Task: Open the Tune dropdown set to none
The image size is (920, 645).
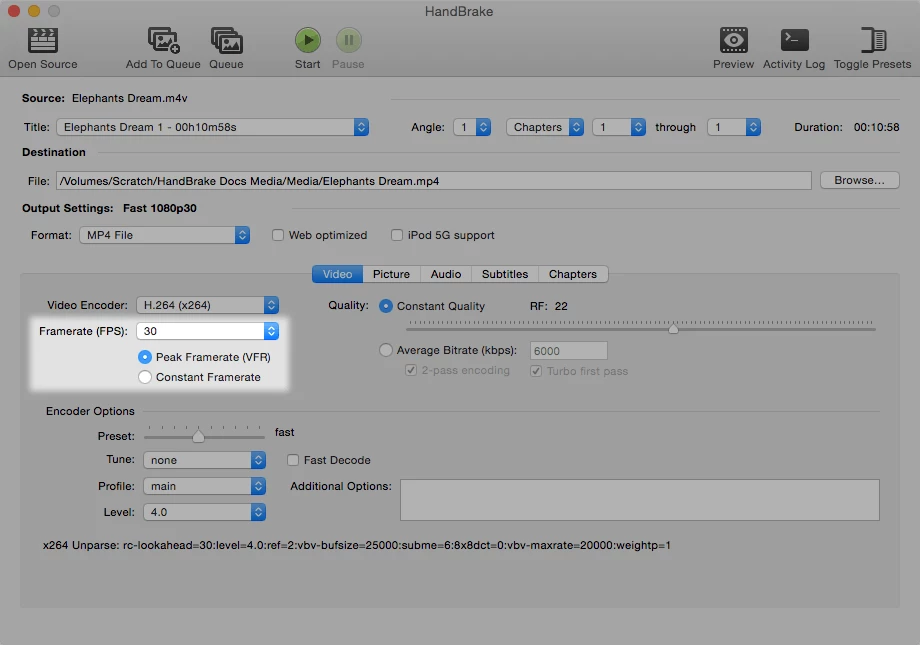Action: [x=204, y=460]
